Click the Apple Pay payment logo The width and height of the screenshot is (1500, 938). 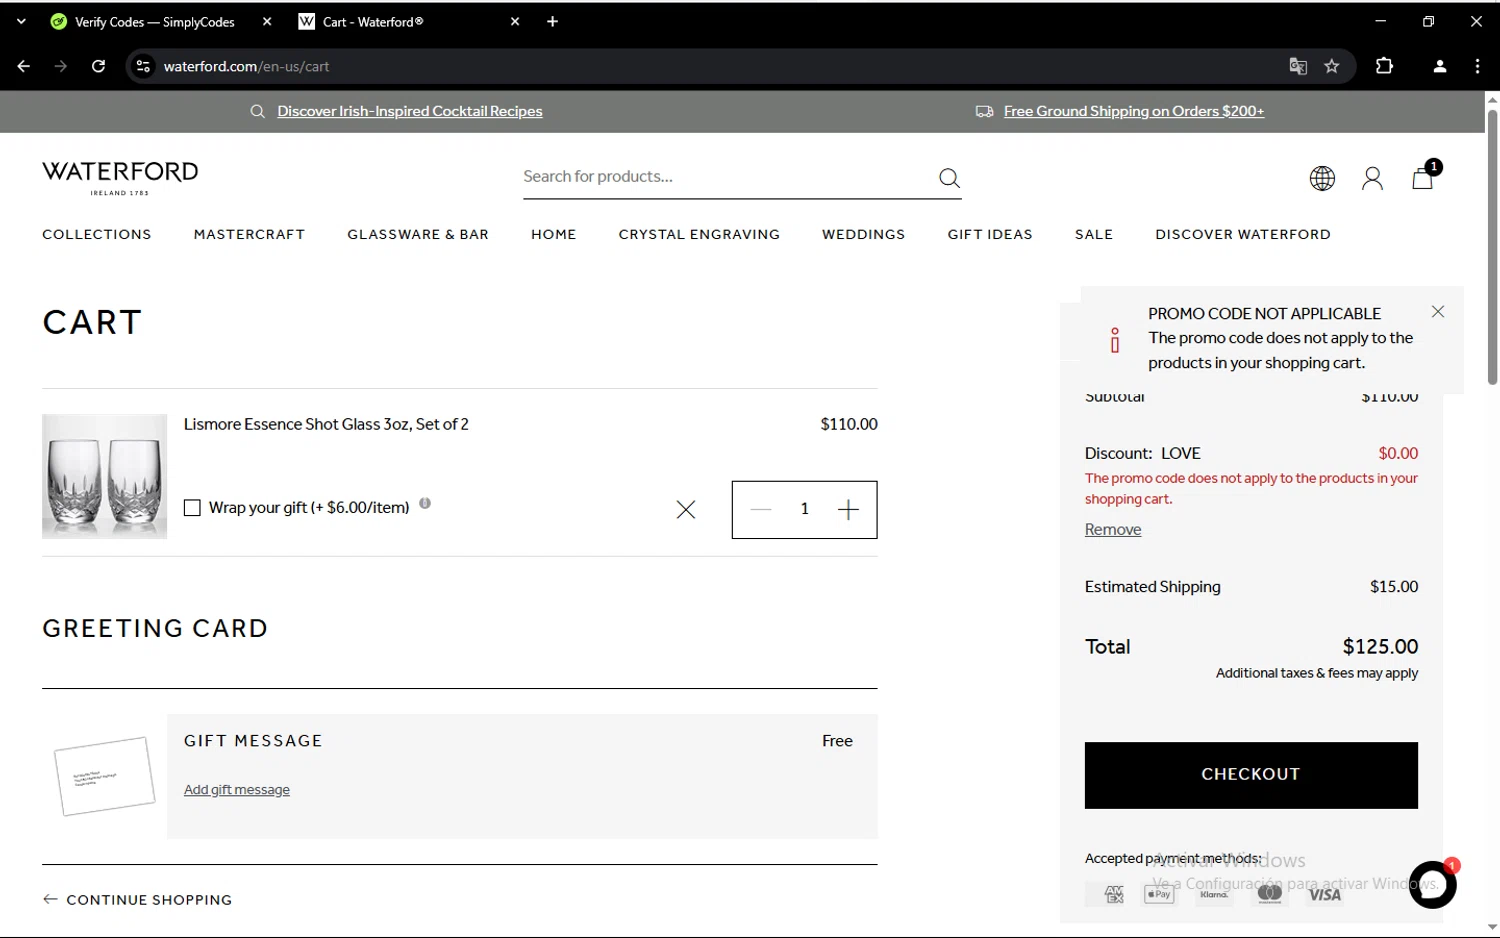tap(1159, 894)
